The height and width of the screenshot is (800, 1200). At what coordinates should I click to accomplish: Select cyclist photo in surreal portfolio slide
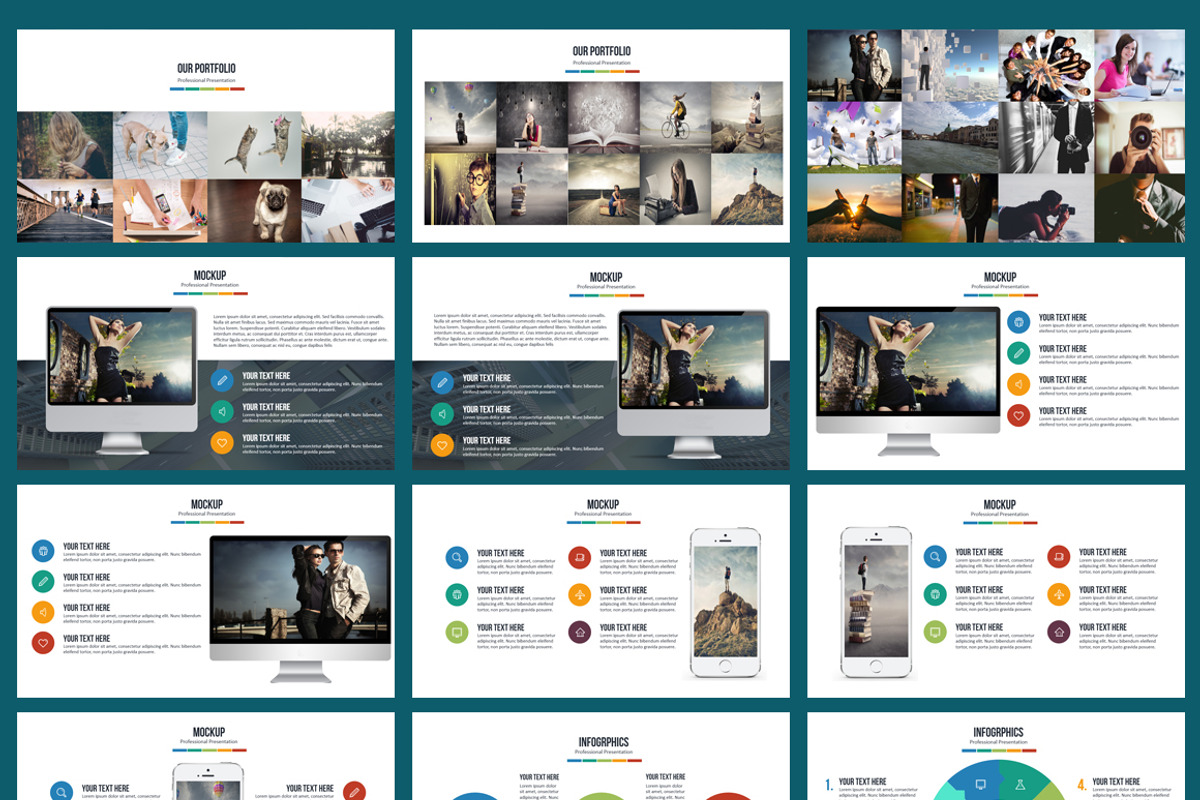click(x=676, y=117)
